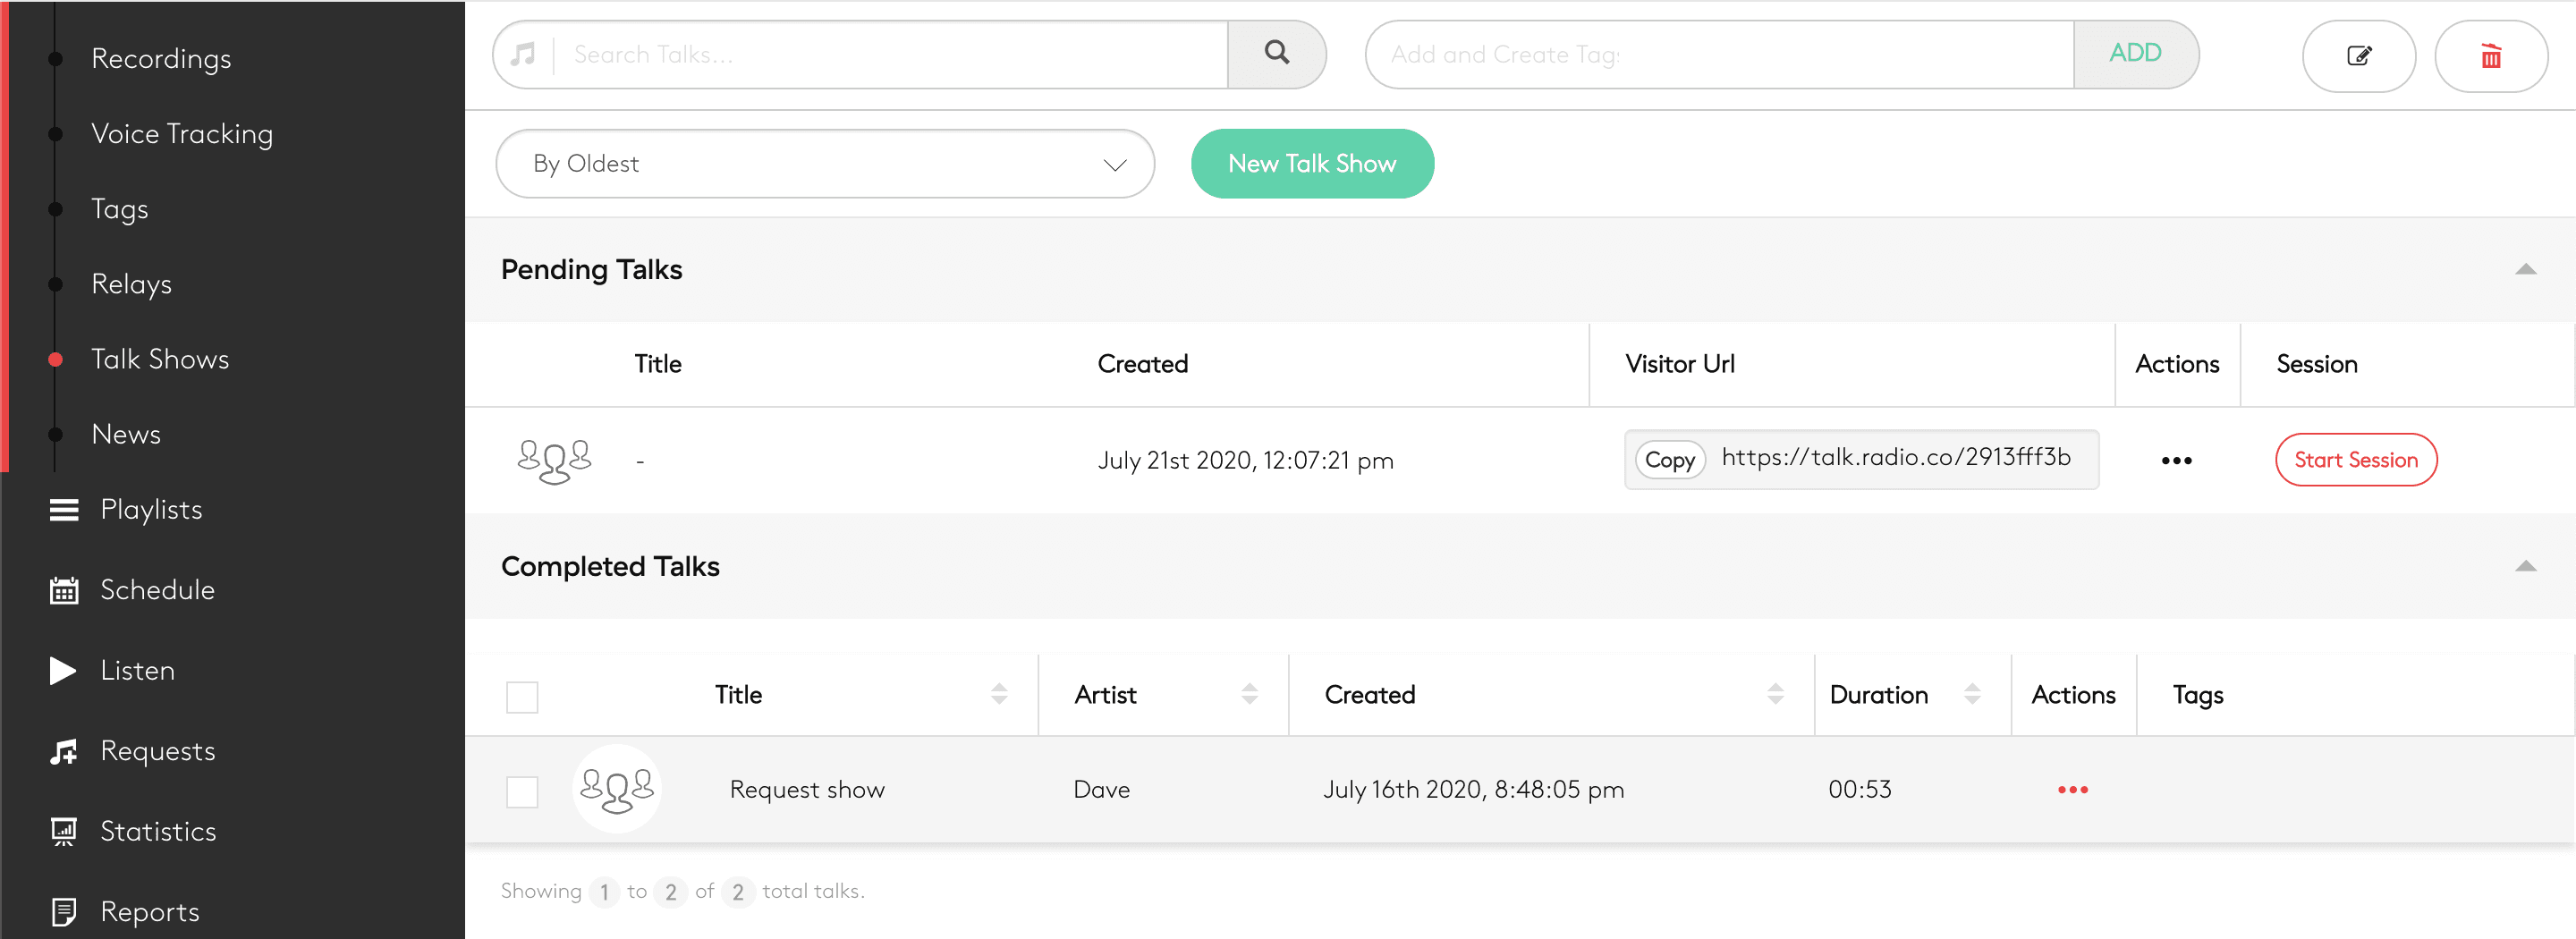Sort completed talks by Duration column
This screenshot has height=939, width=2576.
(x=1971, y=694)
